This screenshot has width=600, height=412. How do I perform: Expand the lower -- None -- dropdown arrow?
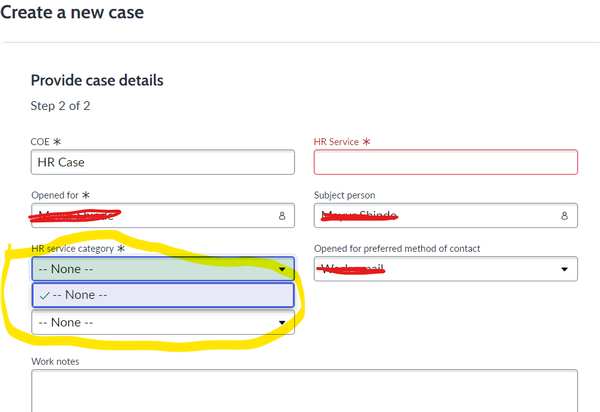click(x=282, y=323)
